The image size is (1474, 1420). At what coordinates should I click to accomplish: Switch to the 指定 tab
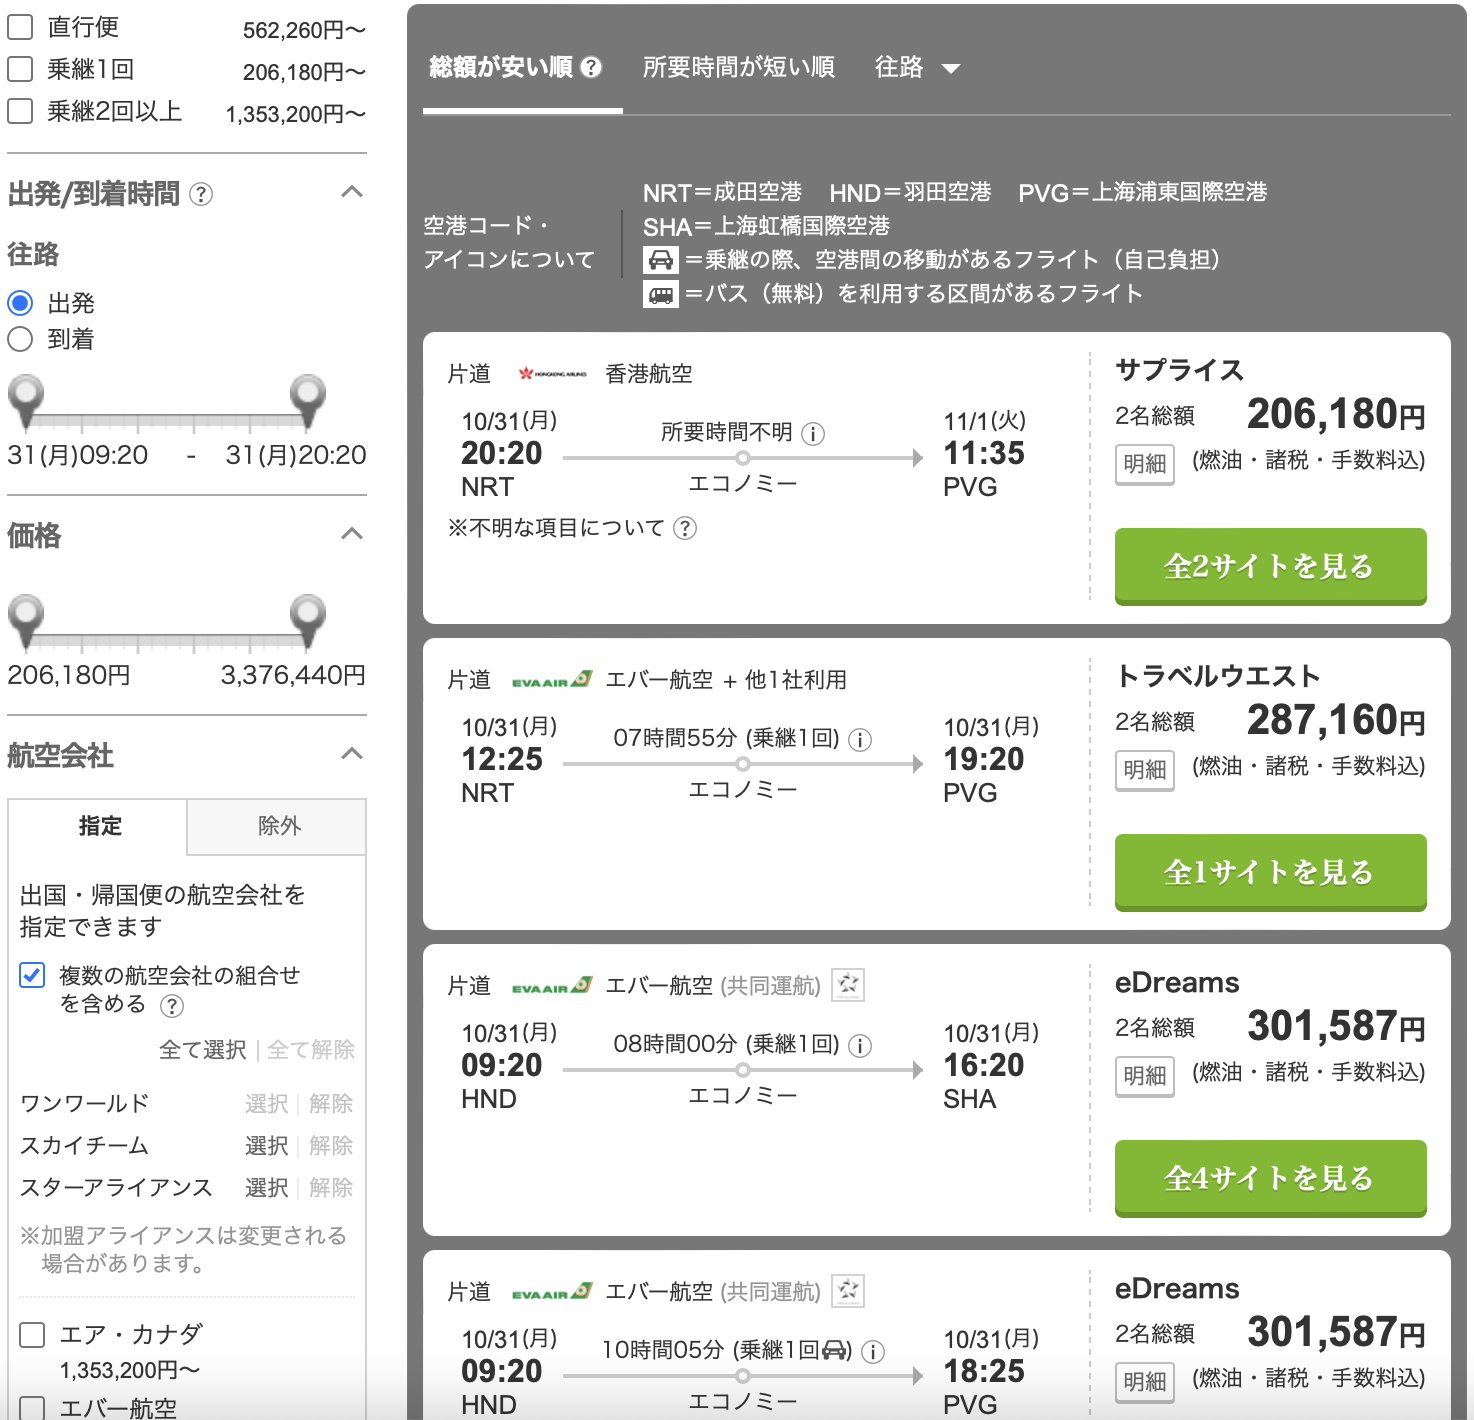(98, 826)
